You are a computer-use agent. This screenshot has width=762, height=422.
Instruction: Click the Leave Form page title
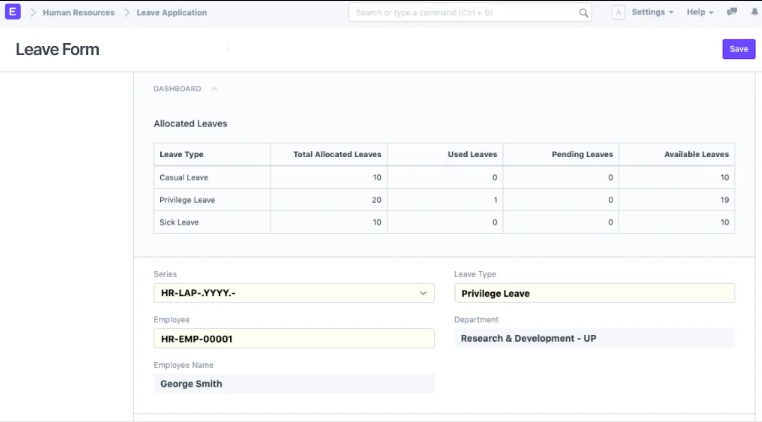coord(57,49)
